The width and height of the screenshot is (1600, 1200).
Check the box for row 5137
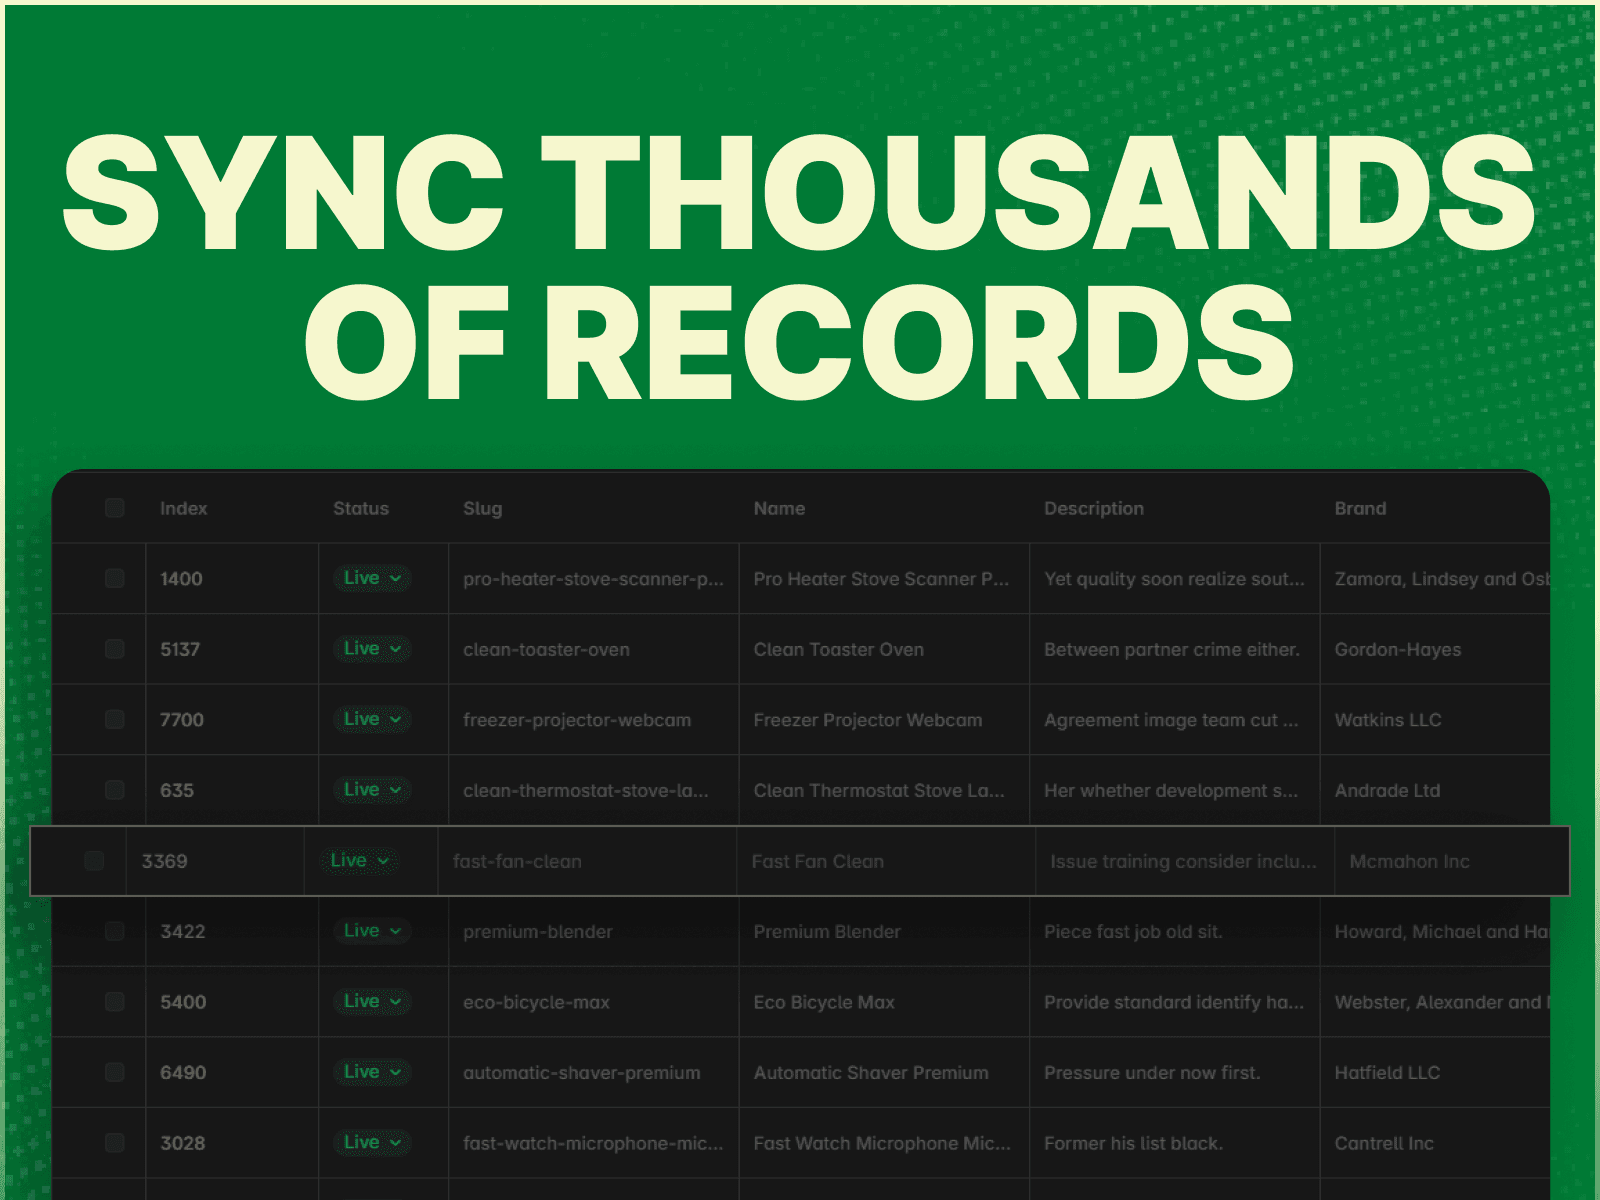point(115,649)
